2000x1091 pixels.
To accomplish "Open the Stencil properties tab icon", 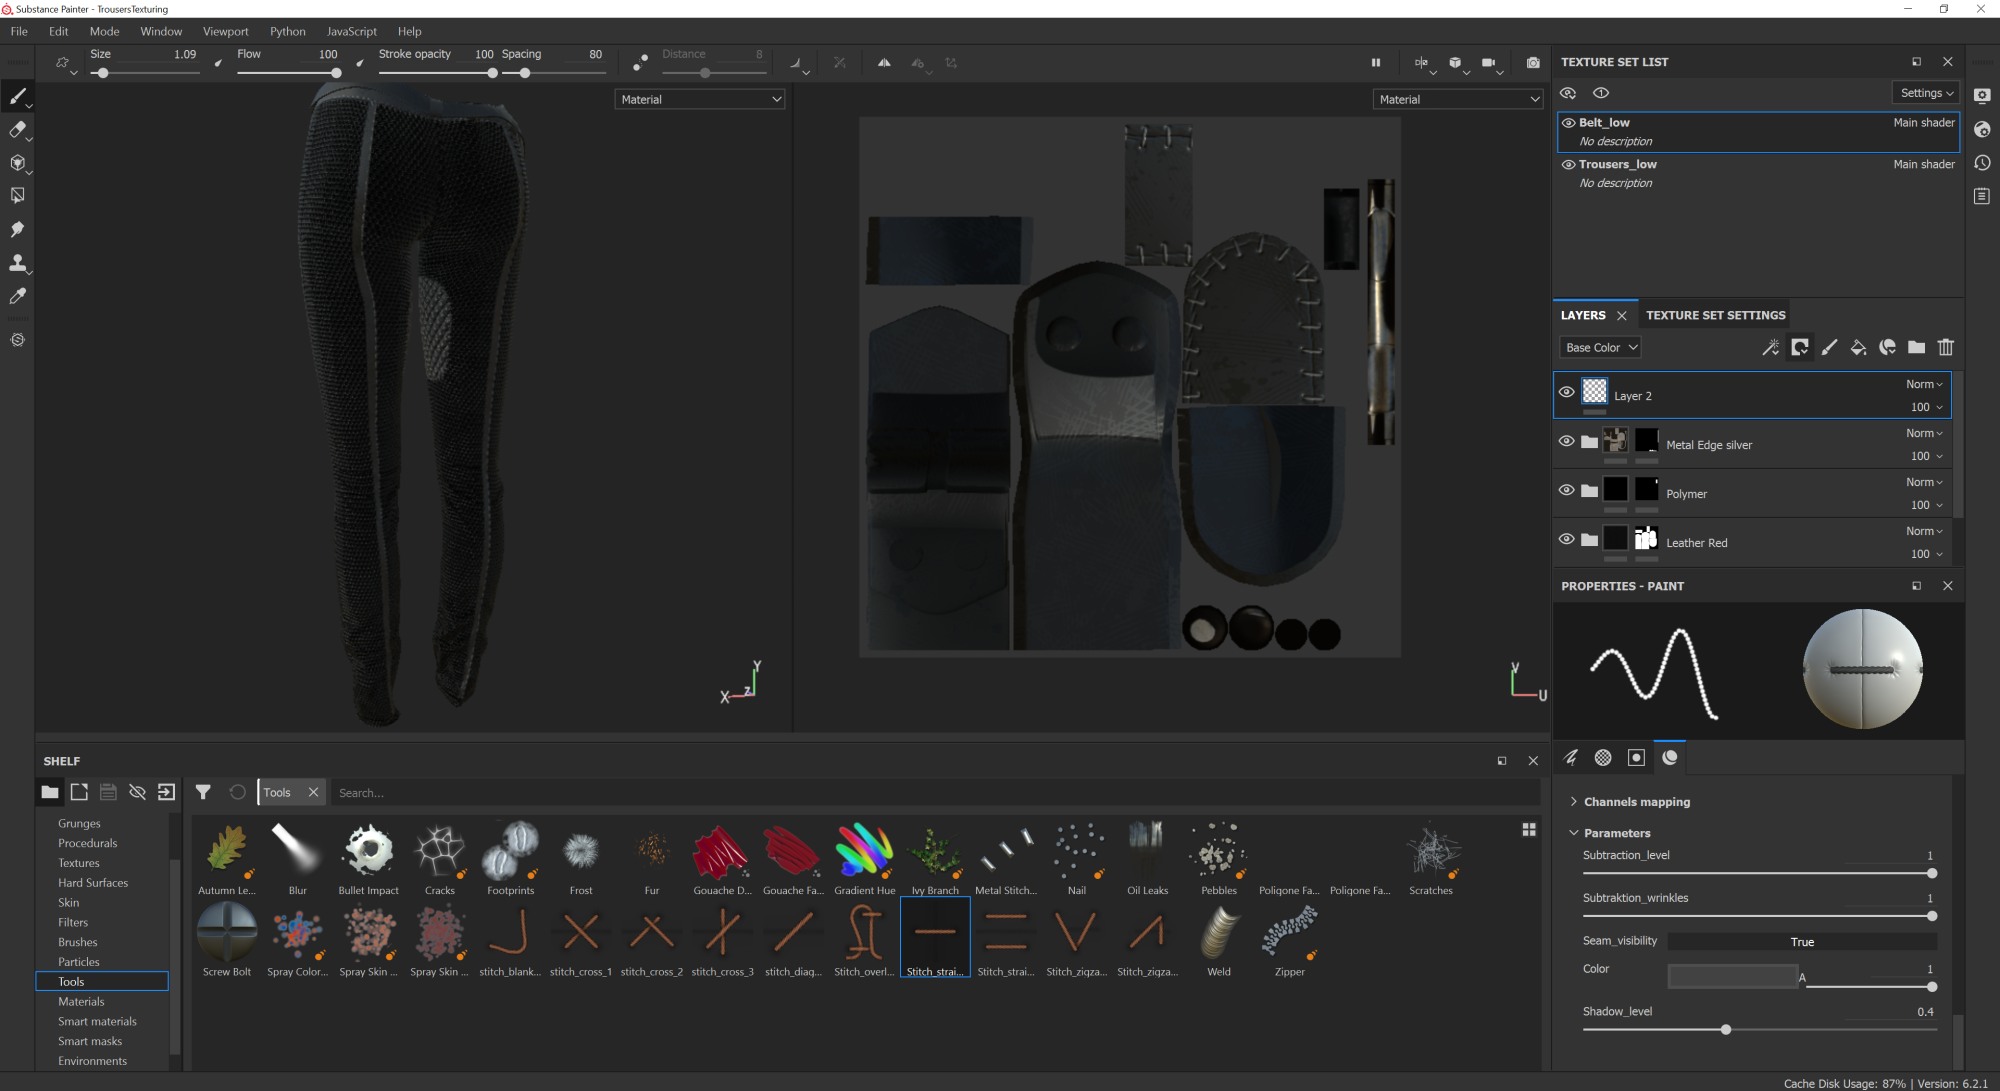I will 1636,757.
